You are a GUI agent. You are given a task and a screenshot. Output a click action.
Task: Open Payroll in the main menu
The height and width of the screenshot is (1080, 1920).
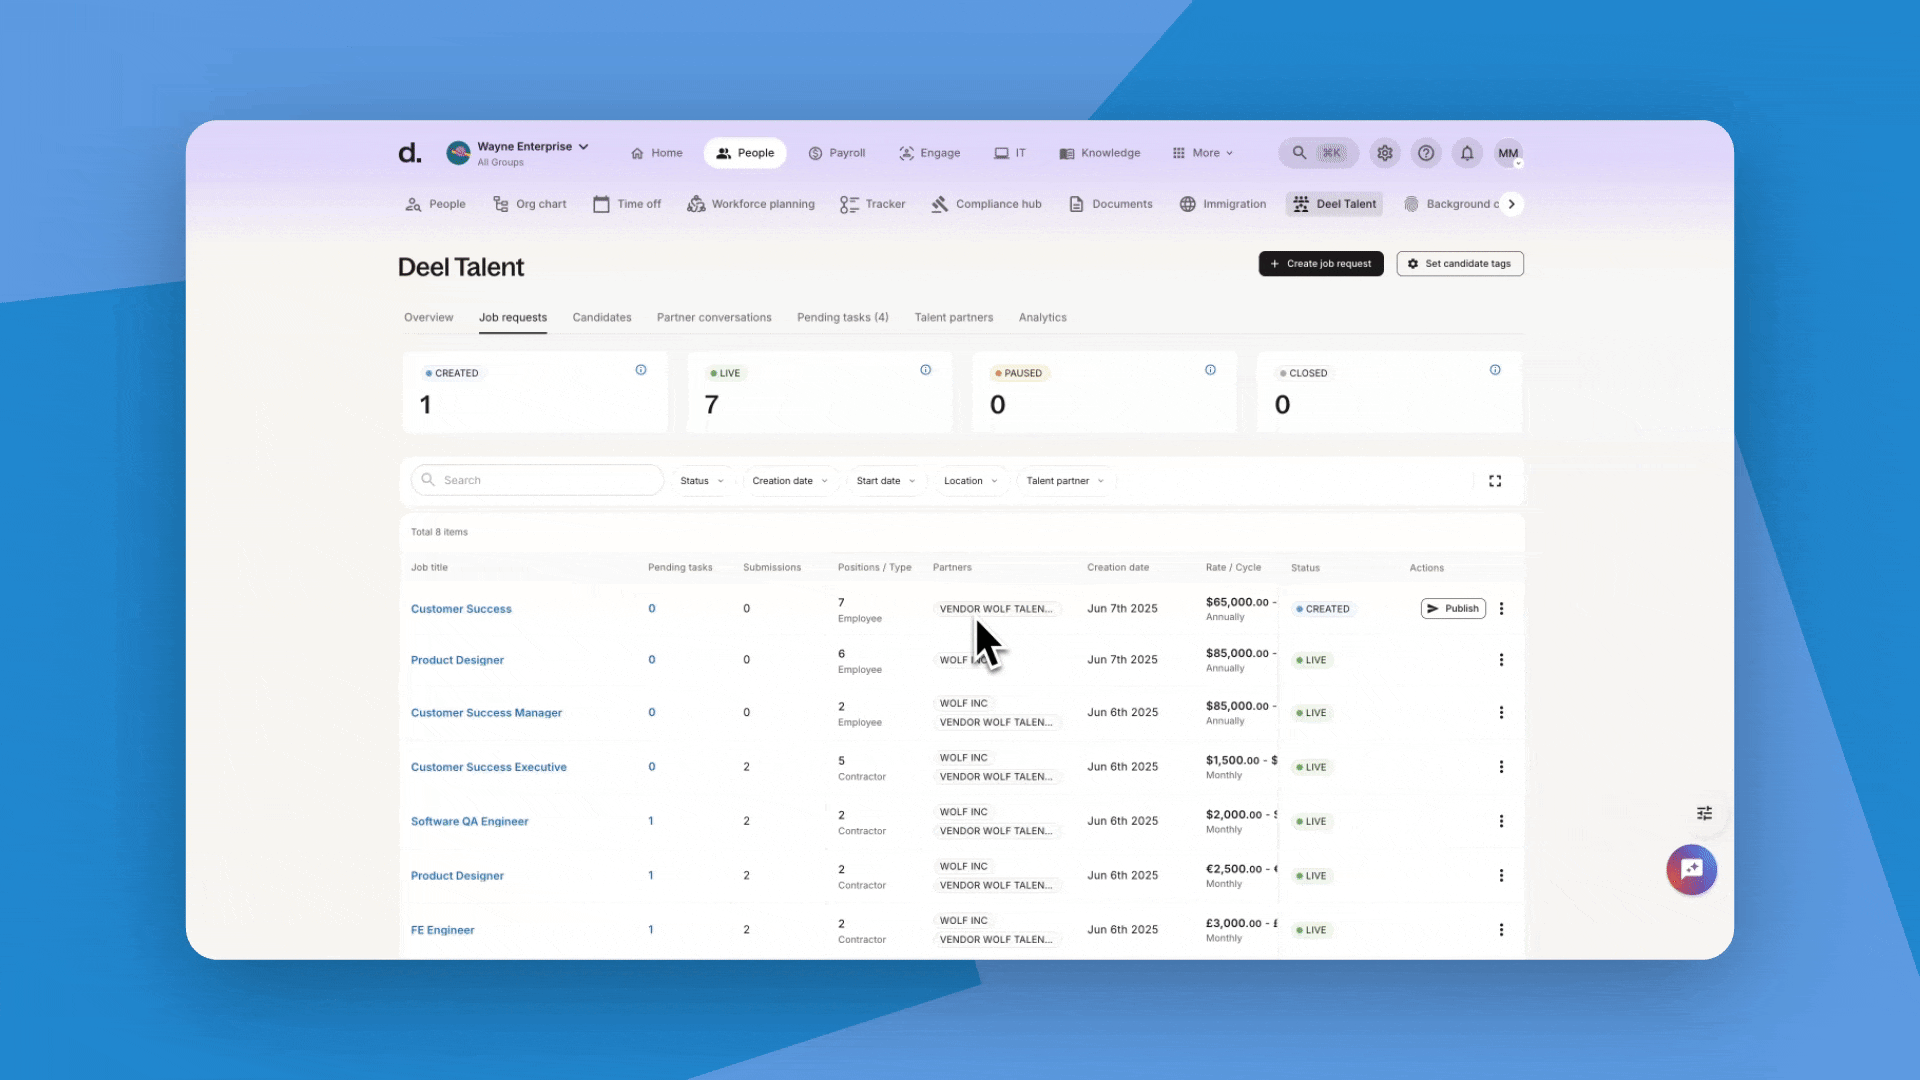(x=837, y=153)
